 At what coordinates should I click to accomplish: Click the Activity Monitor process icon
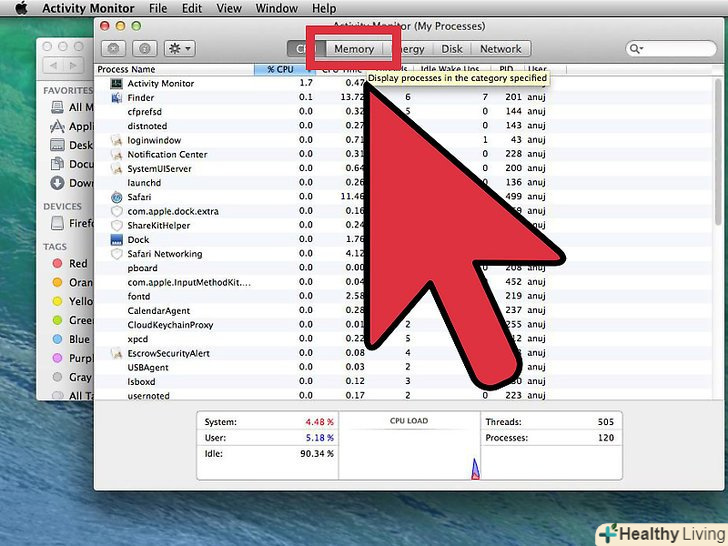pos(116,84)
